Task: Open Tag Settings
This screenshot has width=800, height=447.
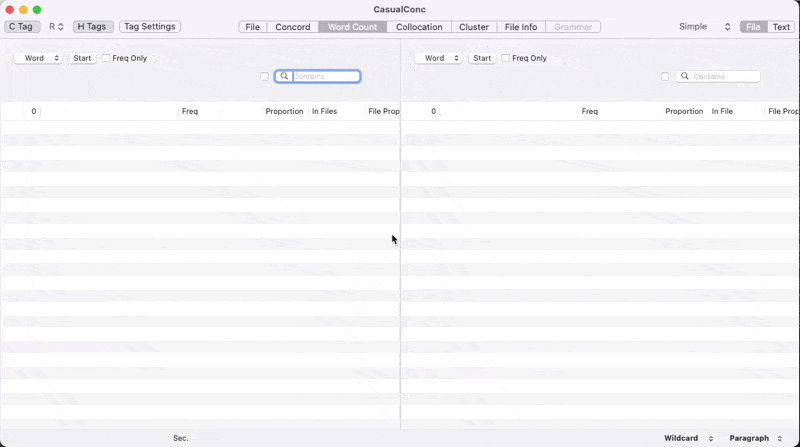Action: [x=150, y=27]
